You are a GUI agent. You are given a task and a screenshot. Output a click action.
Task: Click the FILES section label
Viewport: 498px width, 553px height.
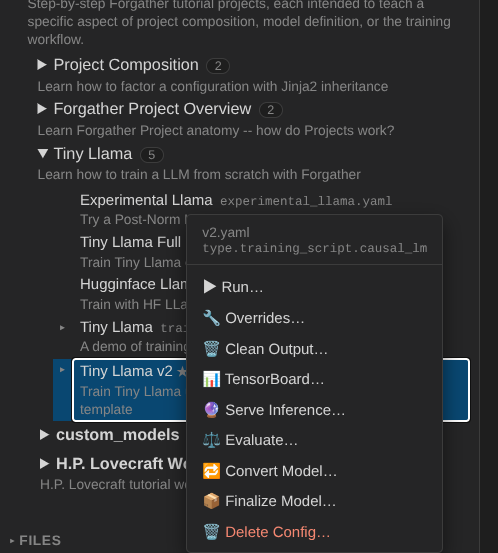point(40,540)
